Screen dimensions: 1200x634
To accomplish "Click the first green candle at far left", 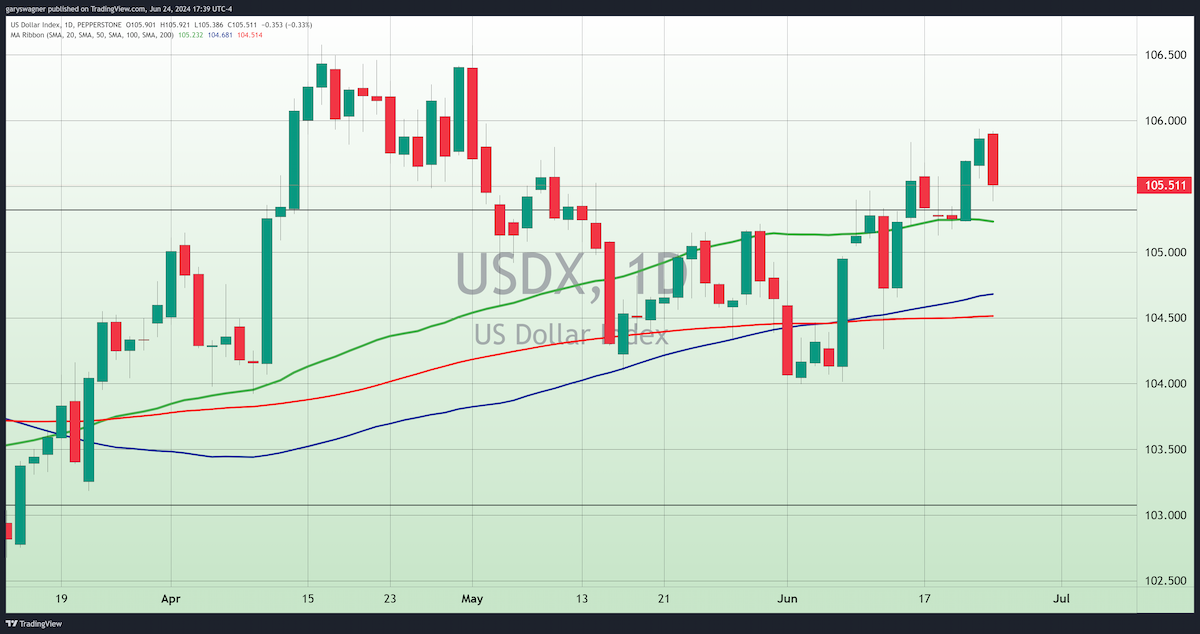I will [x=20, y=504].
